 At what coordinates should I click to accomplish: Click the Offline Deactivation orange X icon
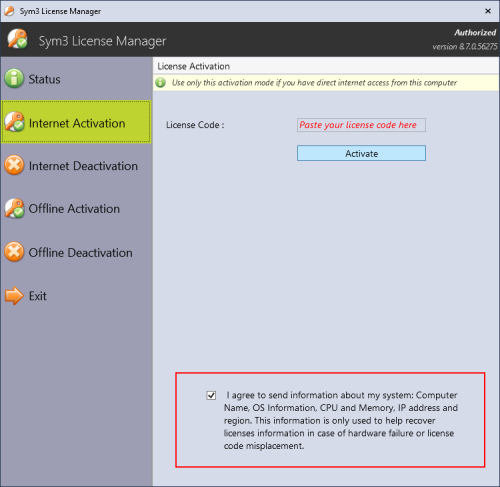pyautogui.click(x=14, y=252)
